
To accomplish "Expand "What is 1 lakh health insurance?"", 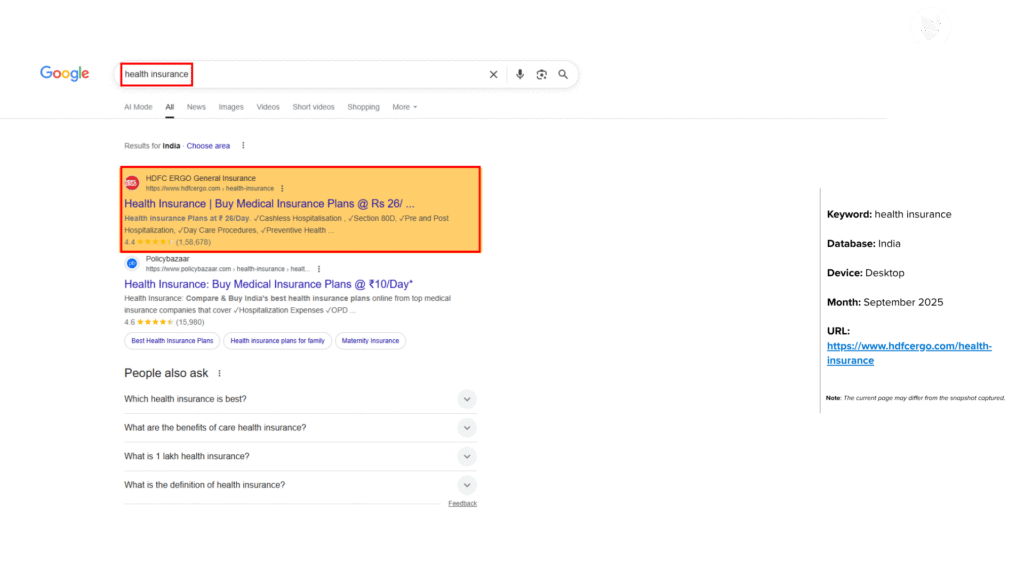I will point(466,456).
